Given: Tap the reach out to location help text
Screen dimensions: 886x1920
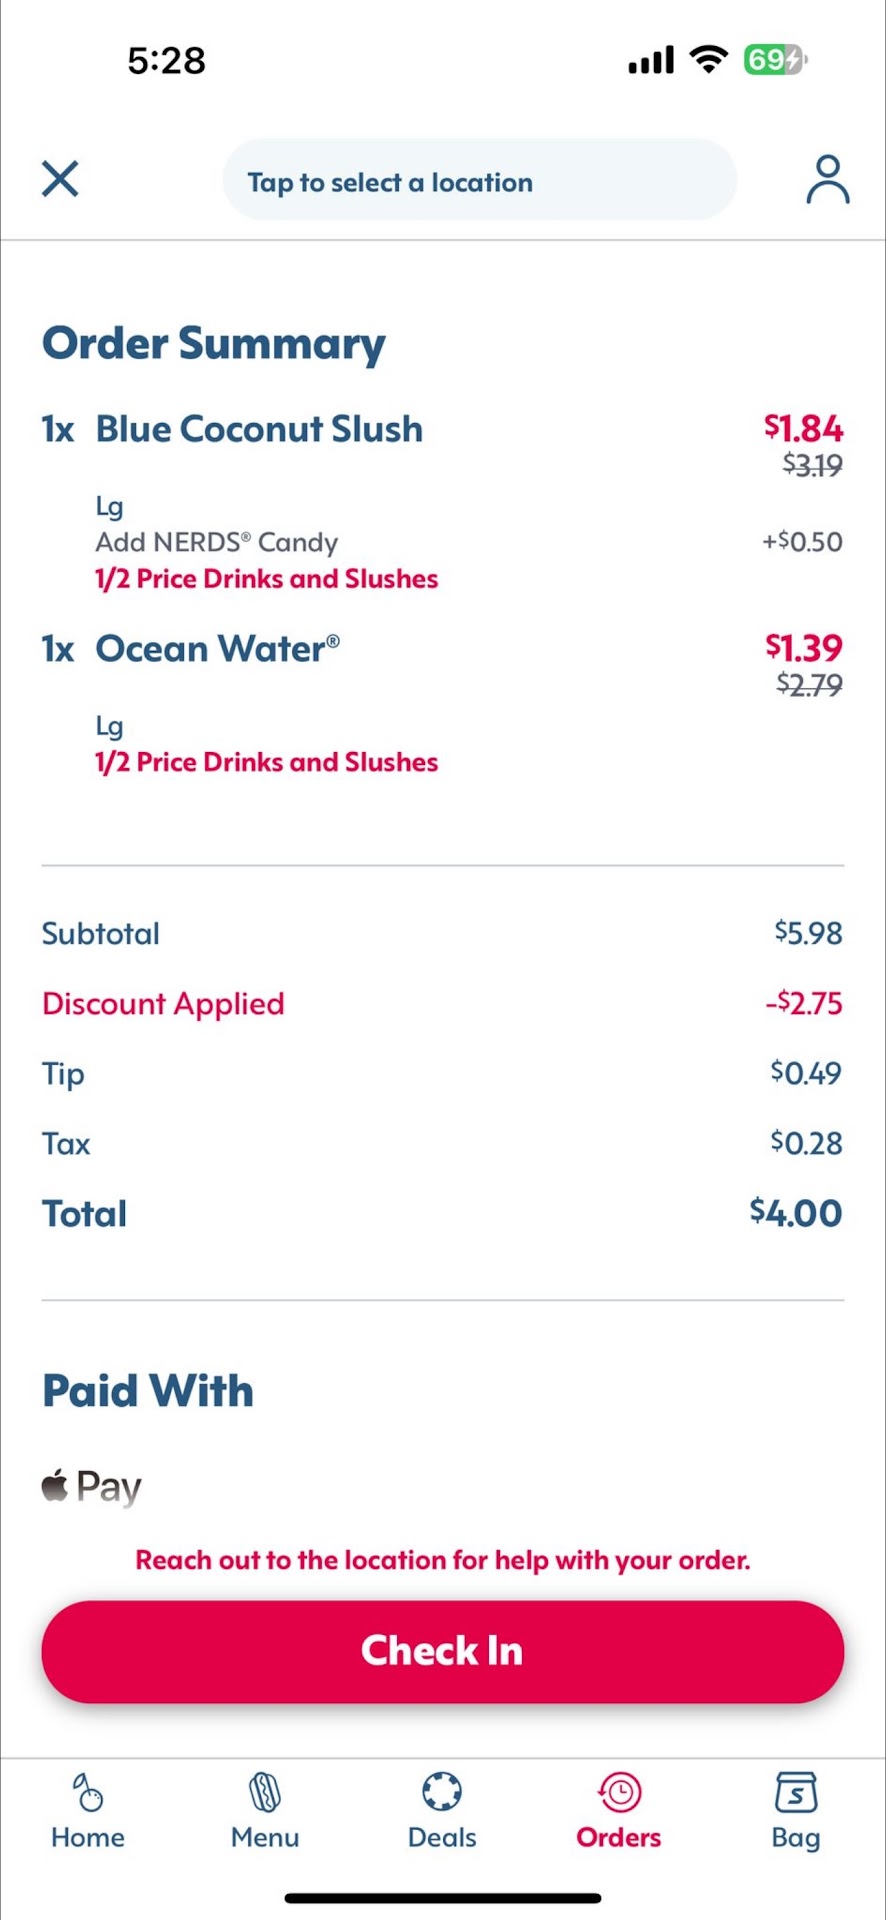Looking at the screenshot, I should (x=443, y=1560).
